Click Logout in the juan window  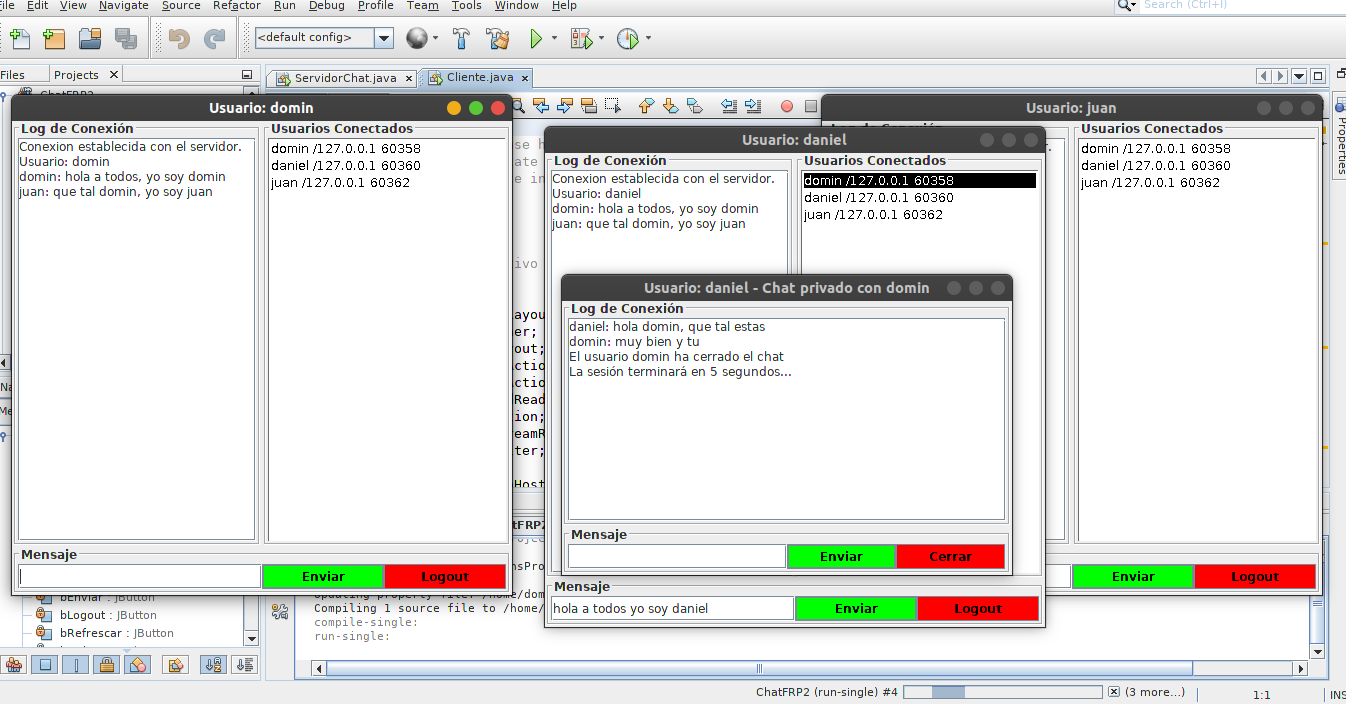click(1255, 576)
